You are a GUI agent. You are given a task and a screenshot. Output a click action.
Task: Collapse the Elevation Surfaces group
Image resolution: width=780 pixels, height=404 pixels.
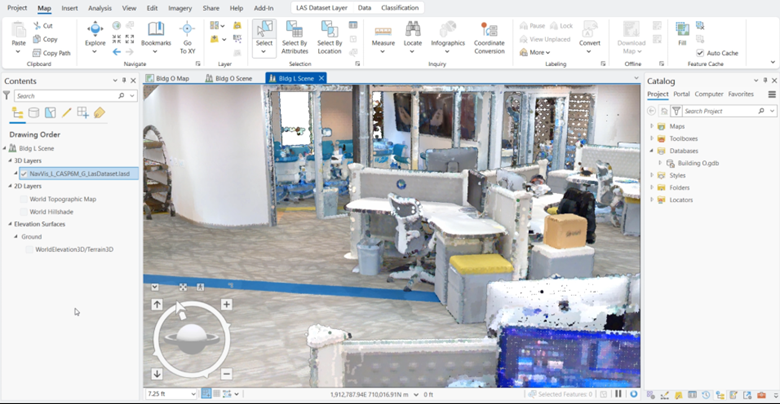click(10, 224)
